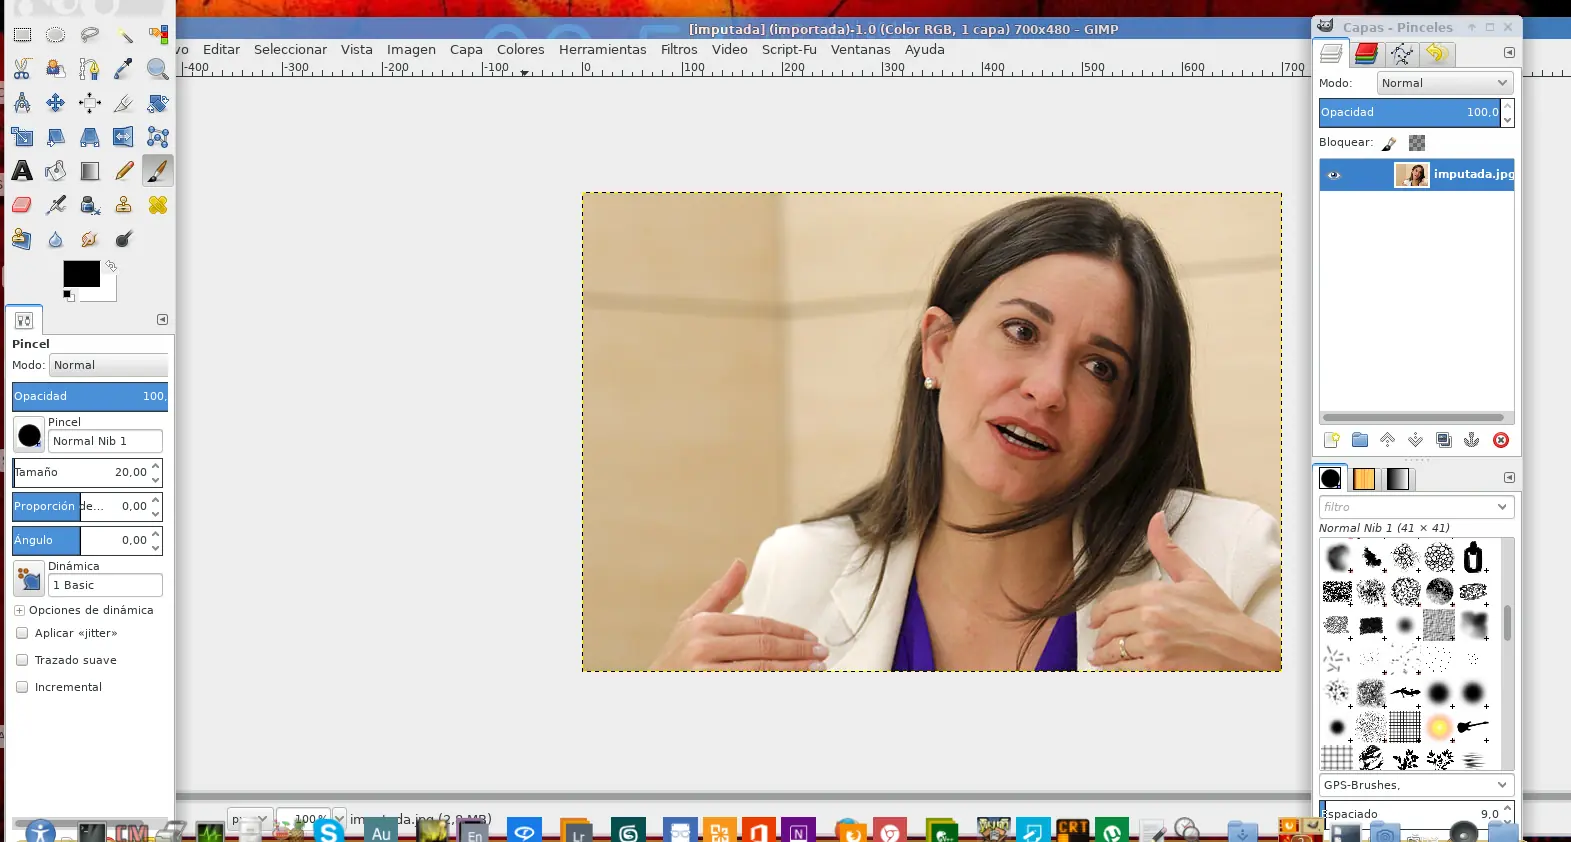Open Capas dock tab configuration menu arrow
The height and width of the screenshot is (842, 1571).
(1509, 53)
